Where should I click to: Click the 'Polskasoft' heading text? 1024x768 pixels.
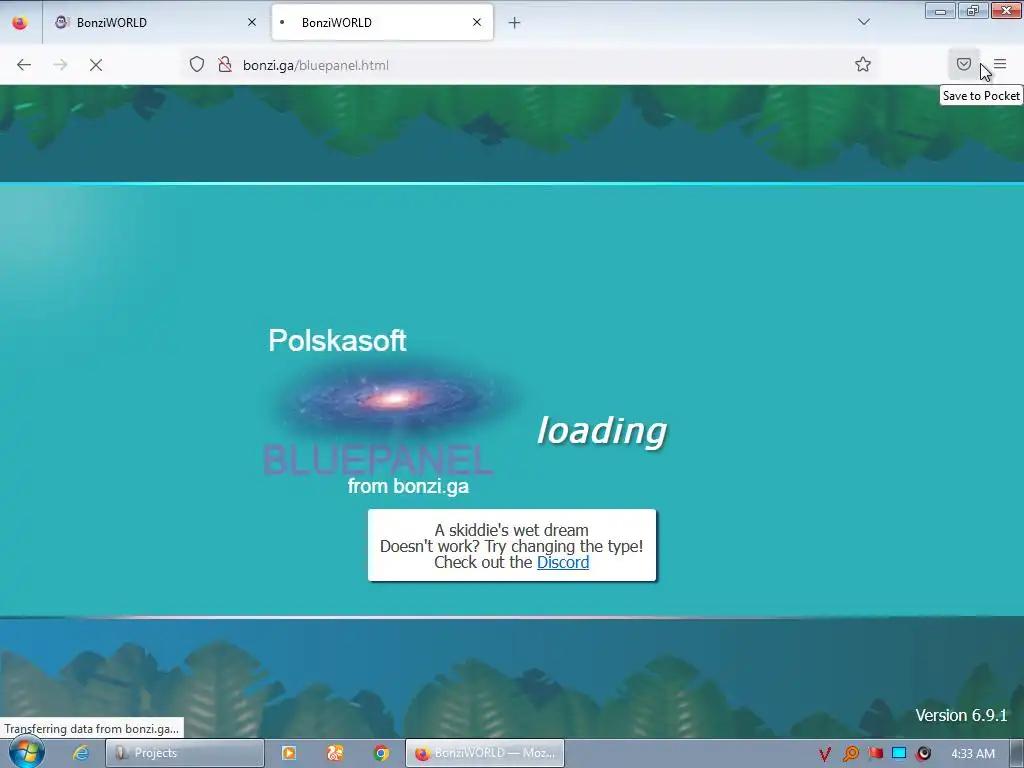pos(337,340)
